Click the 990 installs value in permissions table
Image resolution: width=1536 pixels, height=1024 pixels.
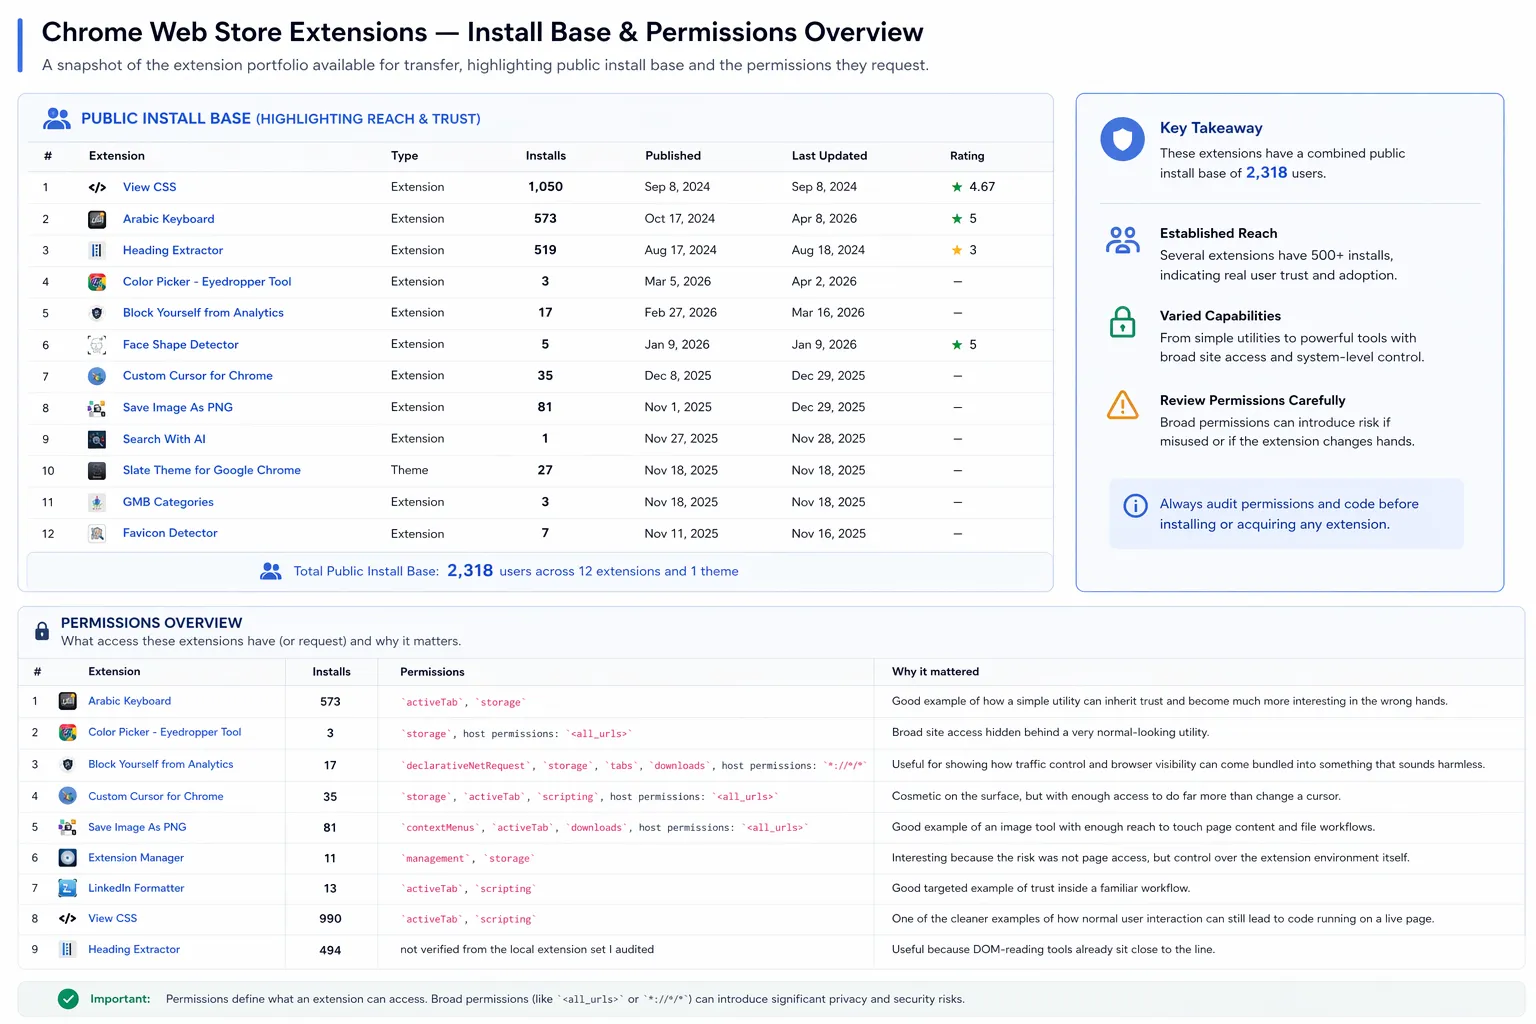click(330, 919)
